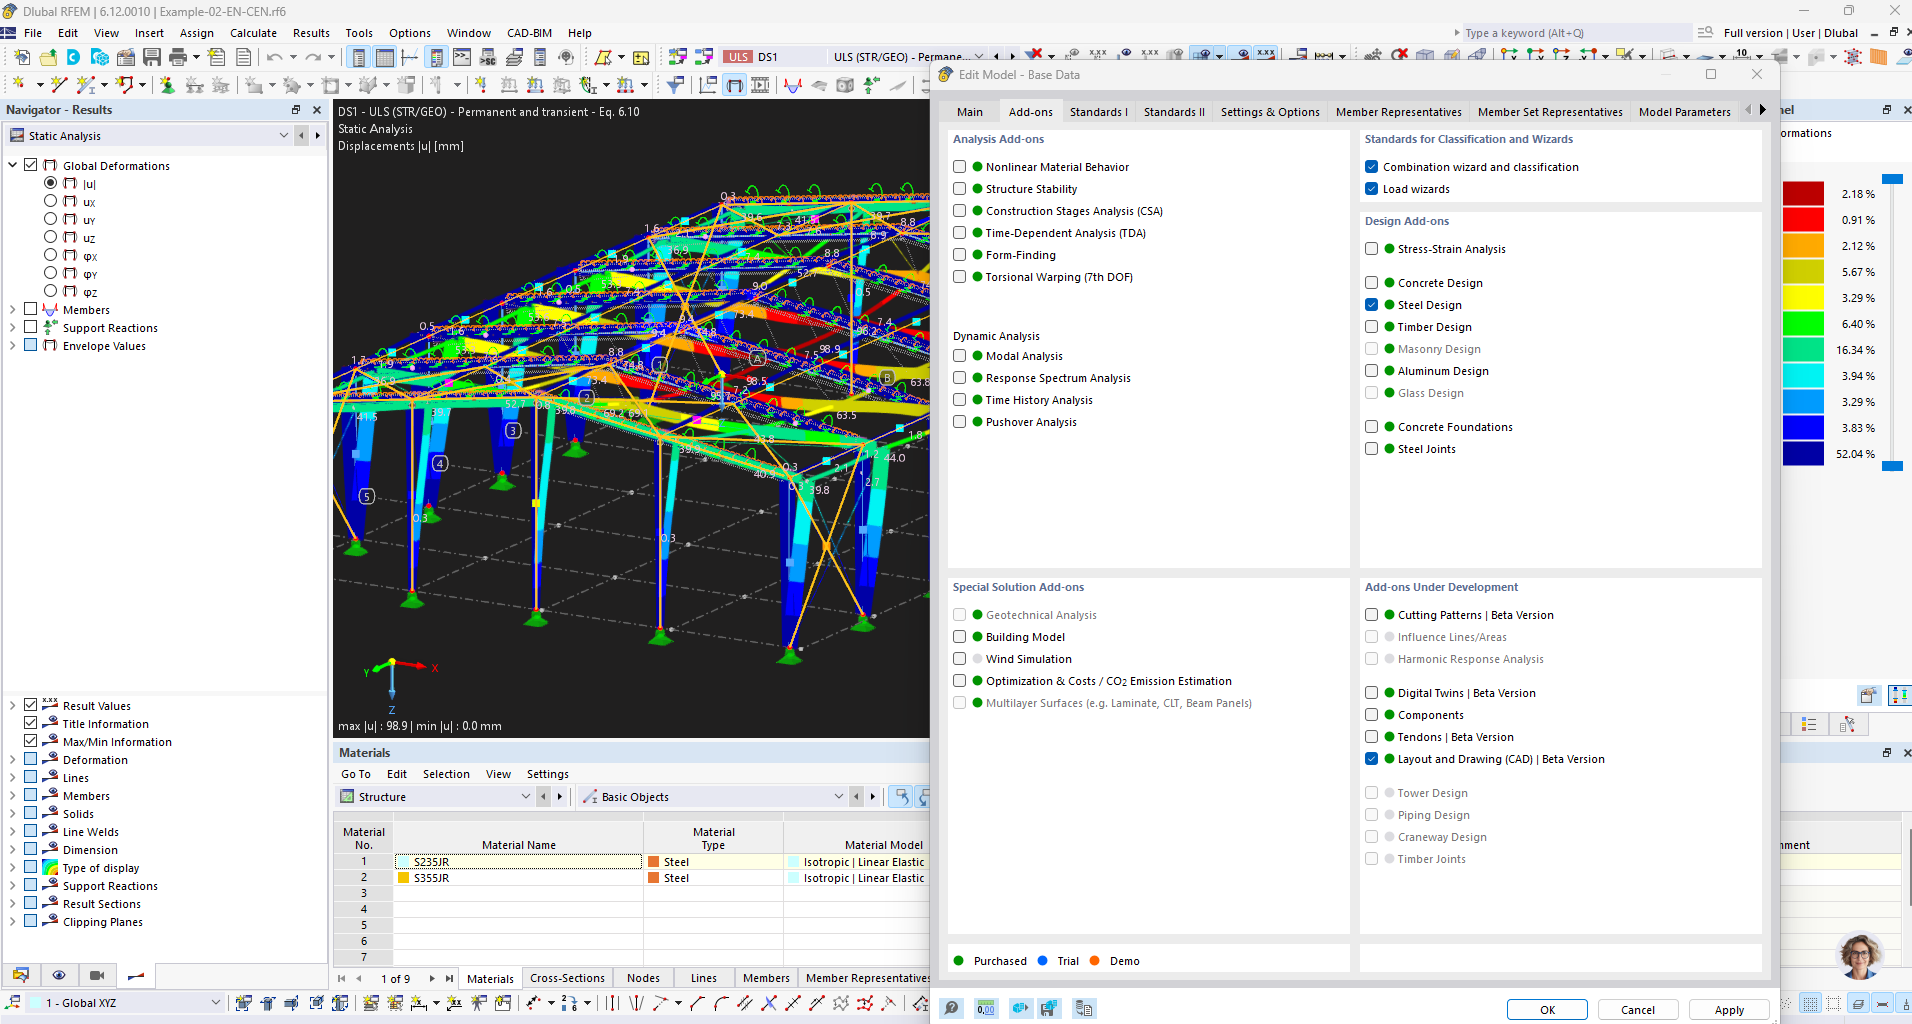Open the Views eye tab in Navigator
The width and height of the screenshot is (1912, 1024).
click(59, 975)
